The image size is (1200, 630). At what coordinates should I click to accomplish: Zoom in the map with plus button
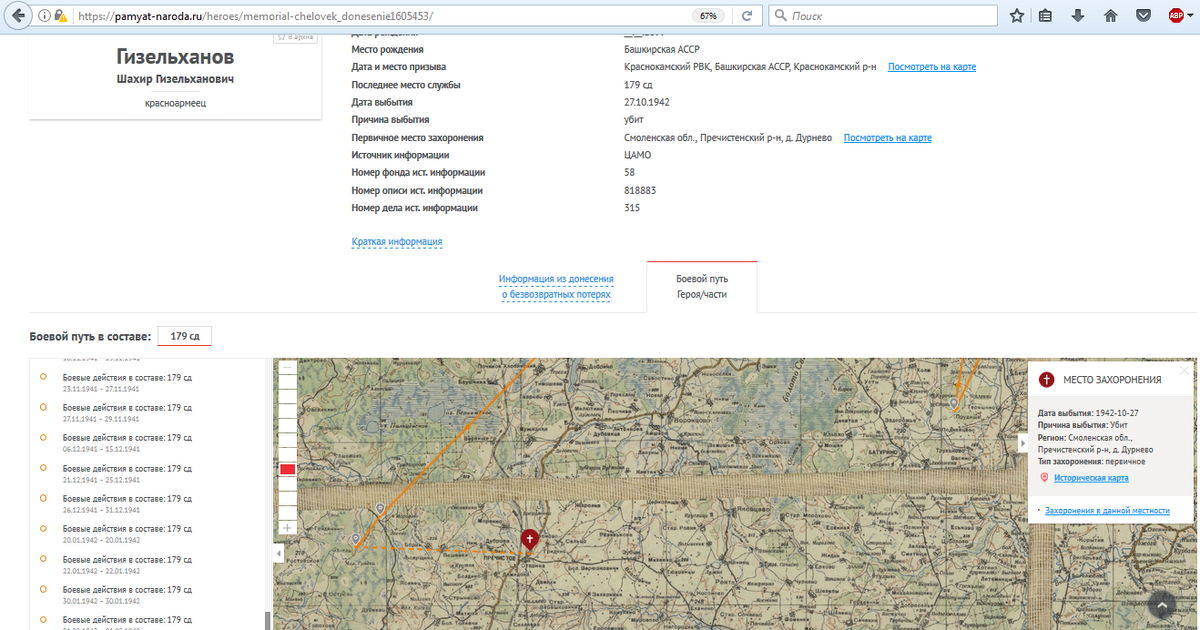pos(287,527)
